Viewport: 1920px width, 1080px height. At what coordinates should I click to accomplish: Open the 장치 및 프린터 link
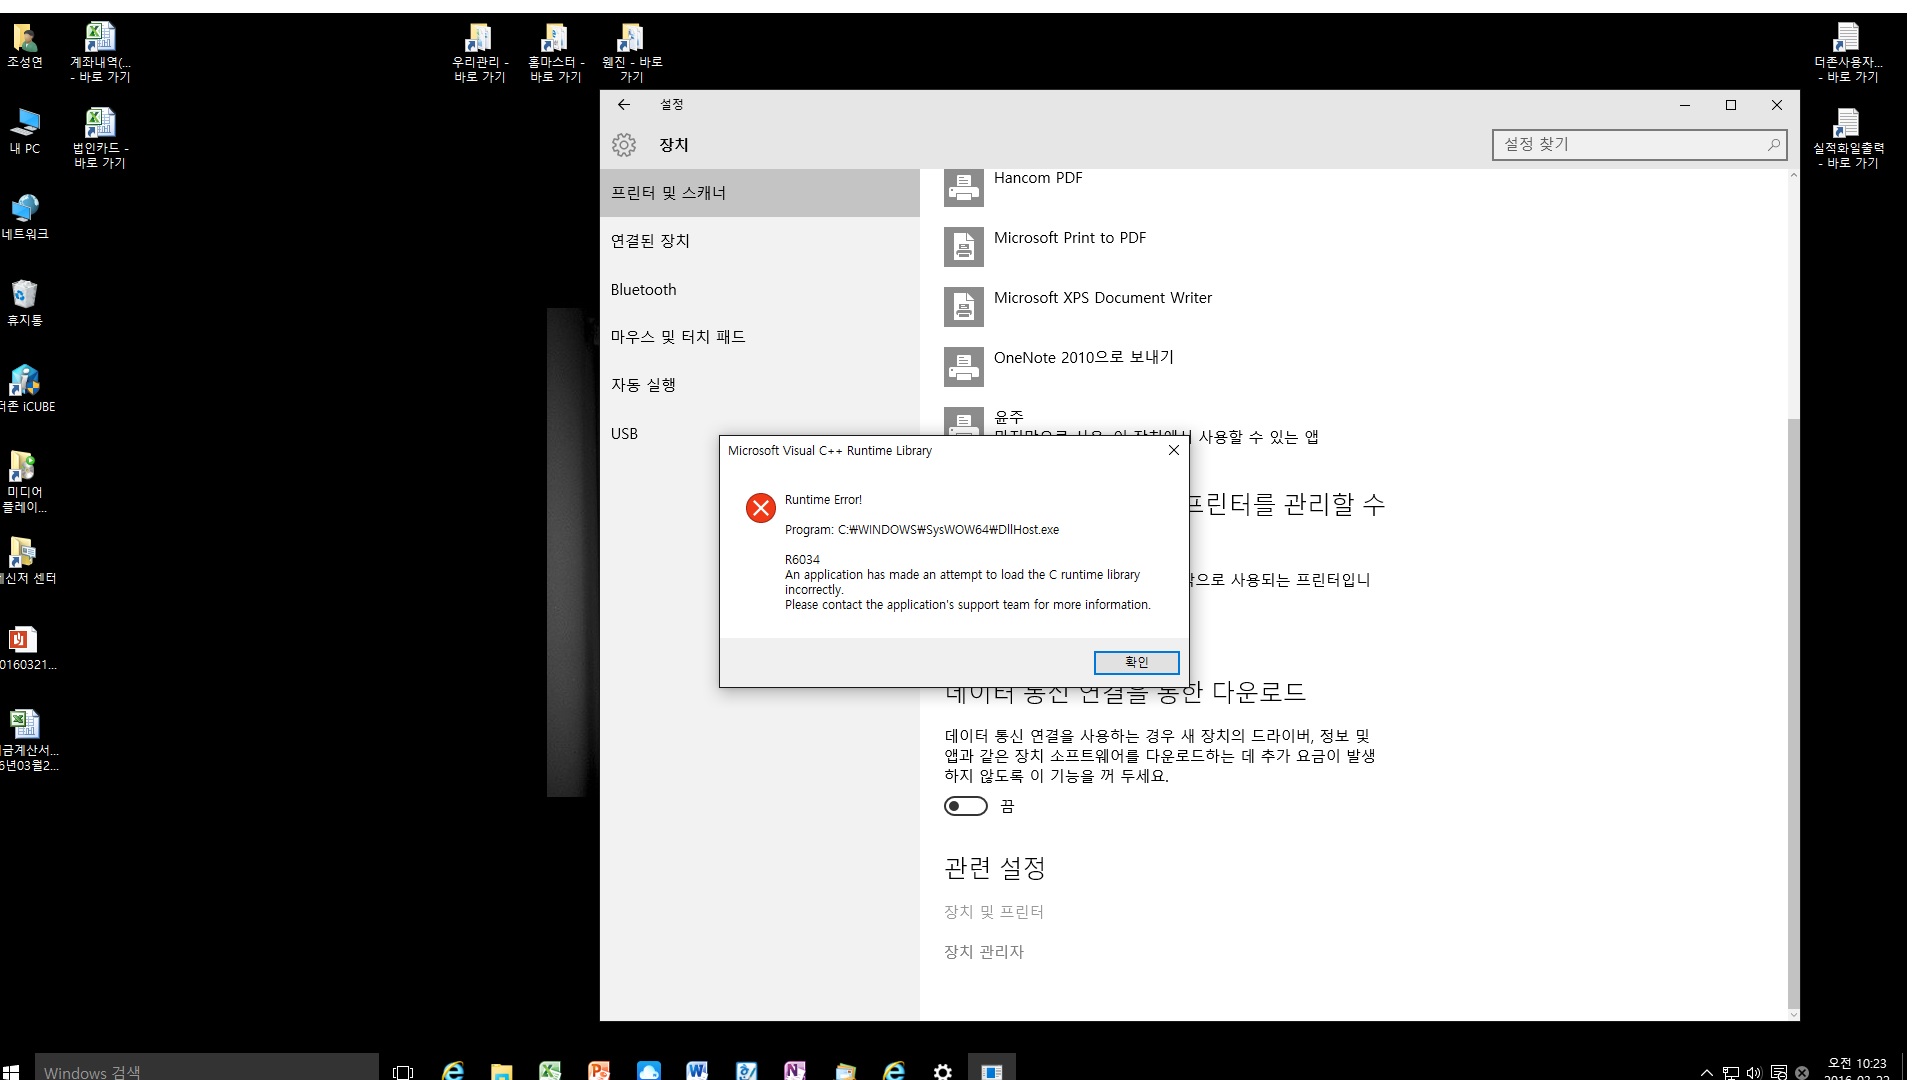pos(993,912)
